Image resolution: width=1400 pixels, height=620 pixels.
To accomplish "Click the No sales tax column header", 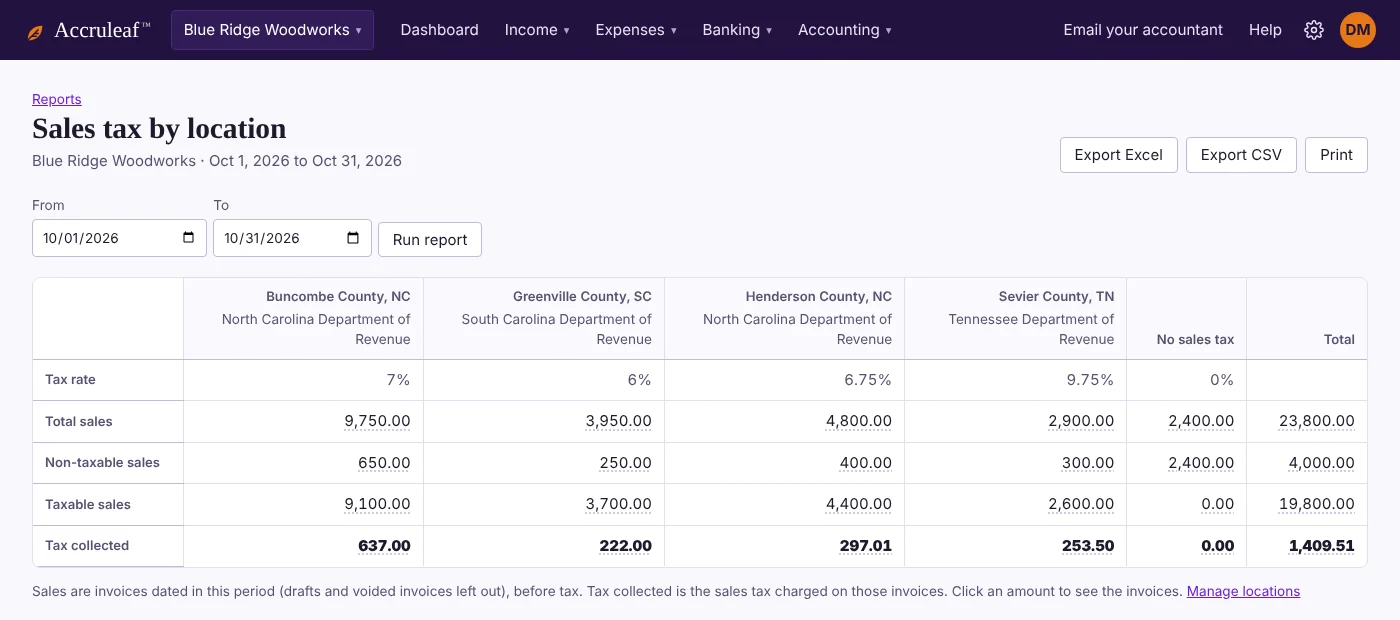I will click(1187, 318).
